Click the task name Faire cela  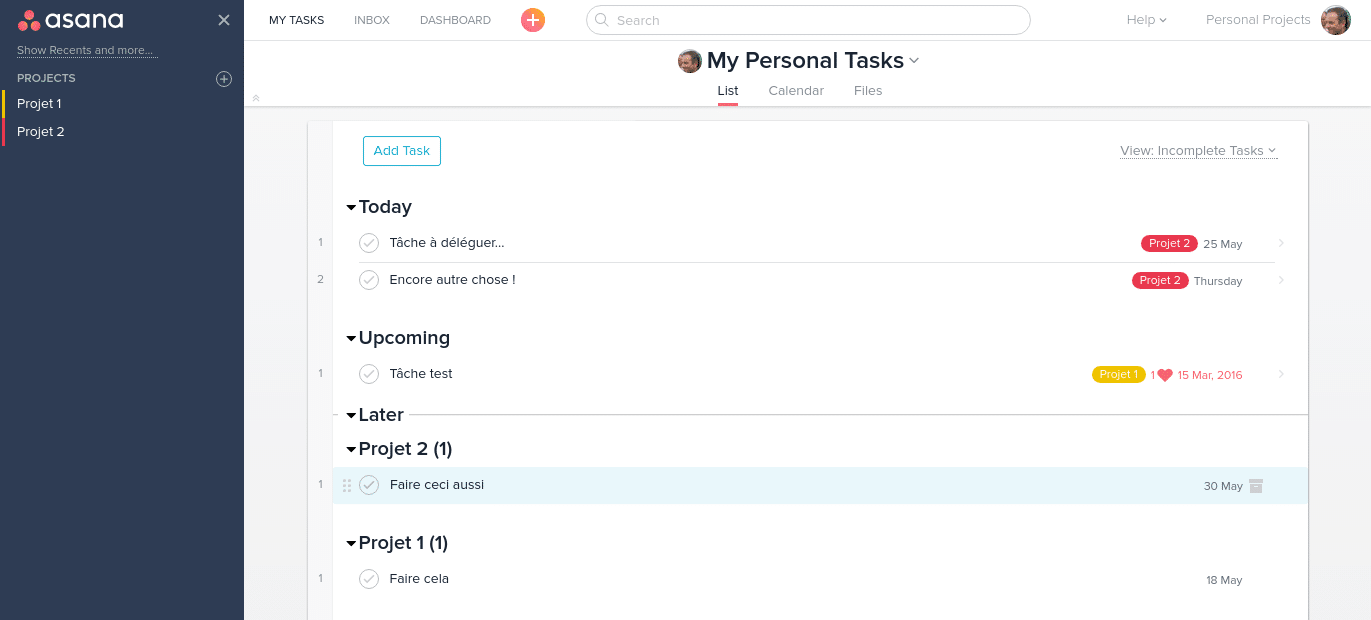click(419, 579)
